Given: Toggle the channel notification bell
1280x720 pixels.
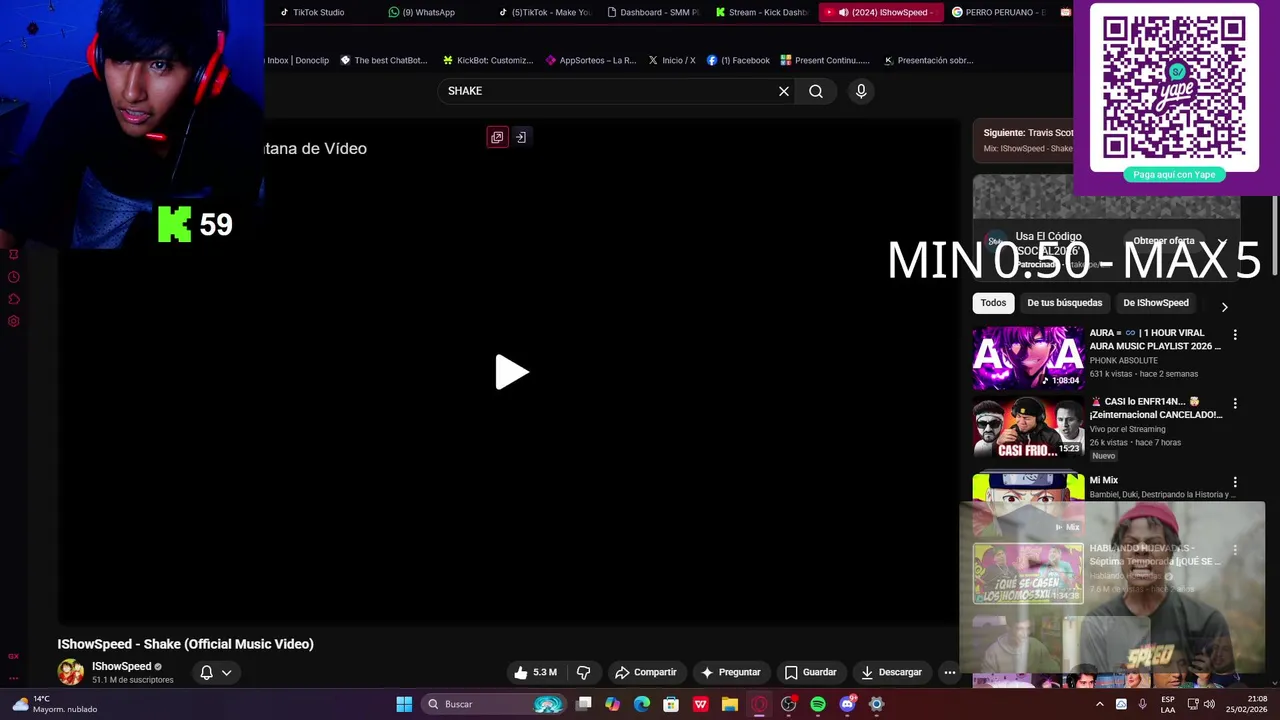Looking at the screenshot, I should tap(206, 672).
